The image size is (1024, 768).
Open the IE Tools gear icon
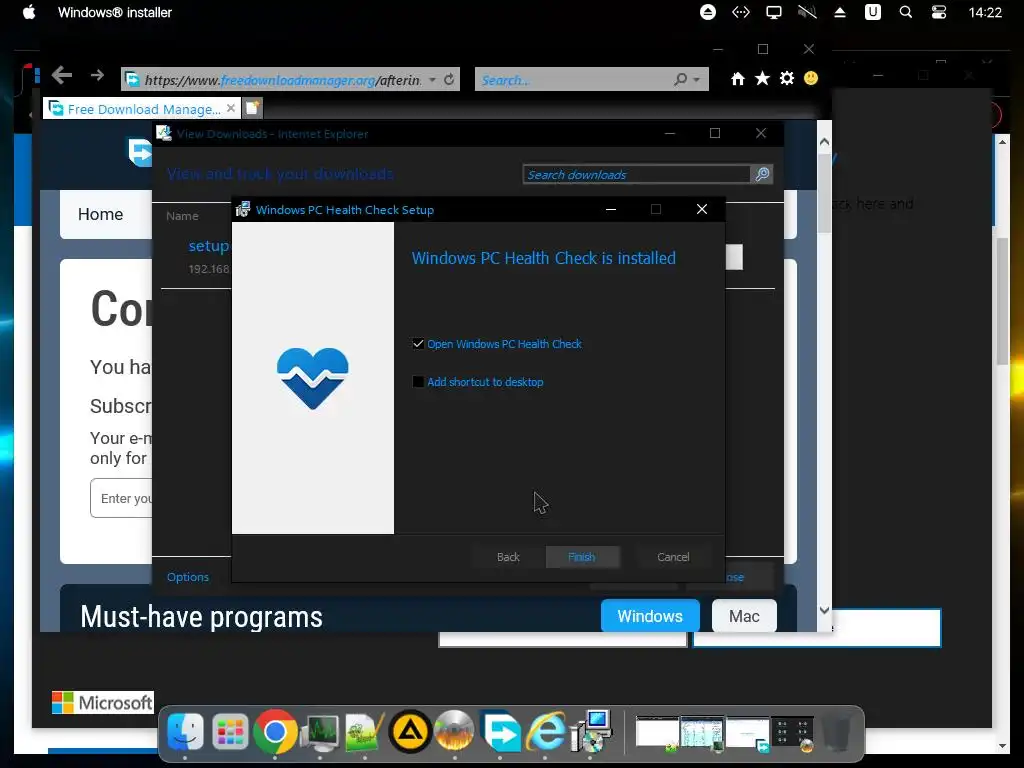[x=787, y=78]
